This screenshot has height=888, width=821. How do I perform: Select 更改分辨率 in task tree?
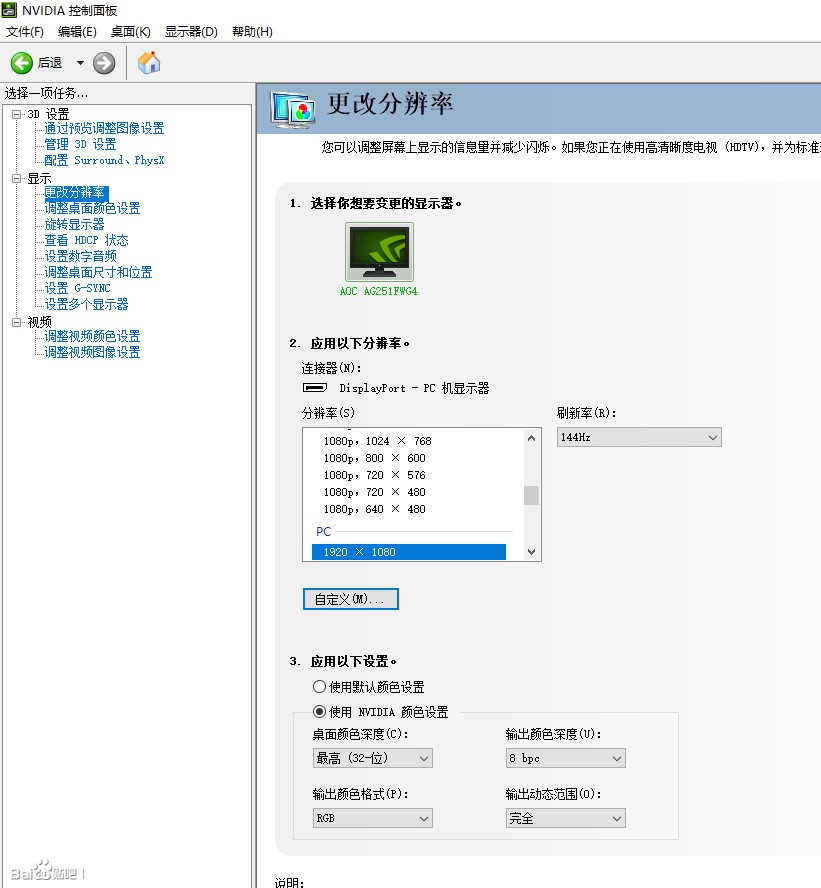76,193
